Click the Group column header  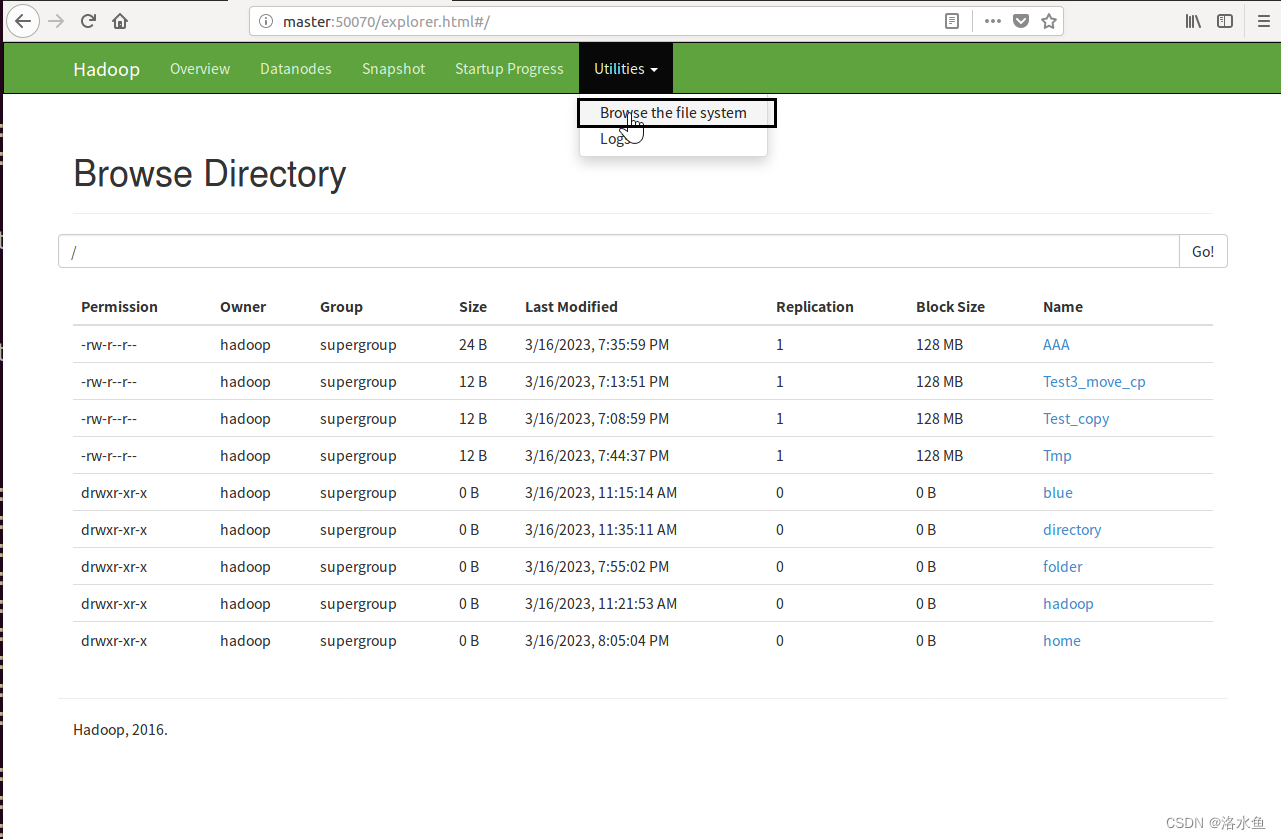pos(341,307)
